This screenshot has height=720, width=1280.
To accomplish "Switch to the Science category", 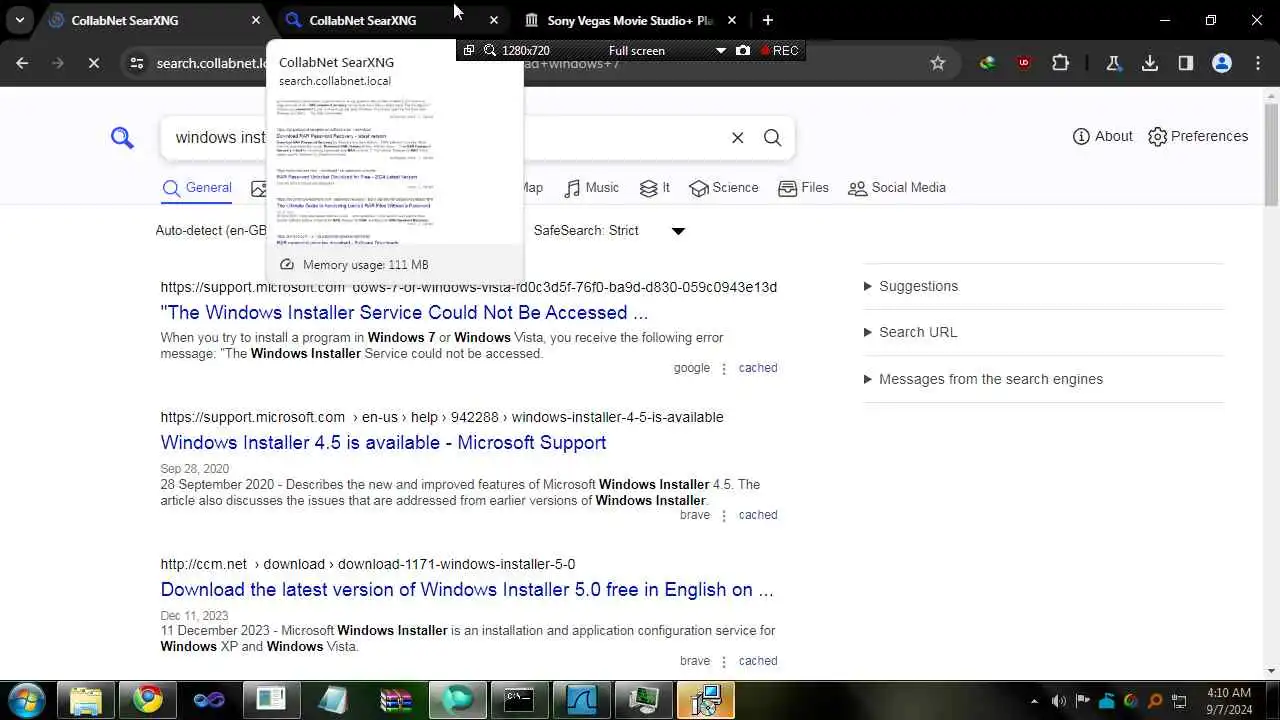I will (x=724, y=188).
